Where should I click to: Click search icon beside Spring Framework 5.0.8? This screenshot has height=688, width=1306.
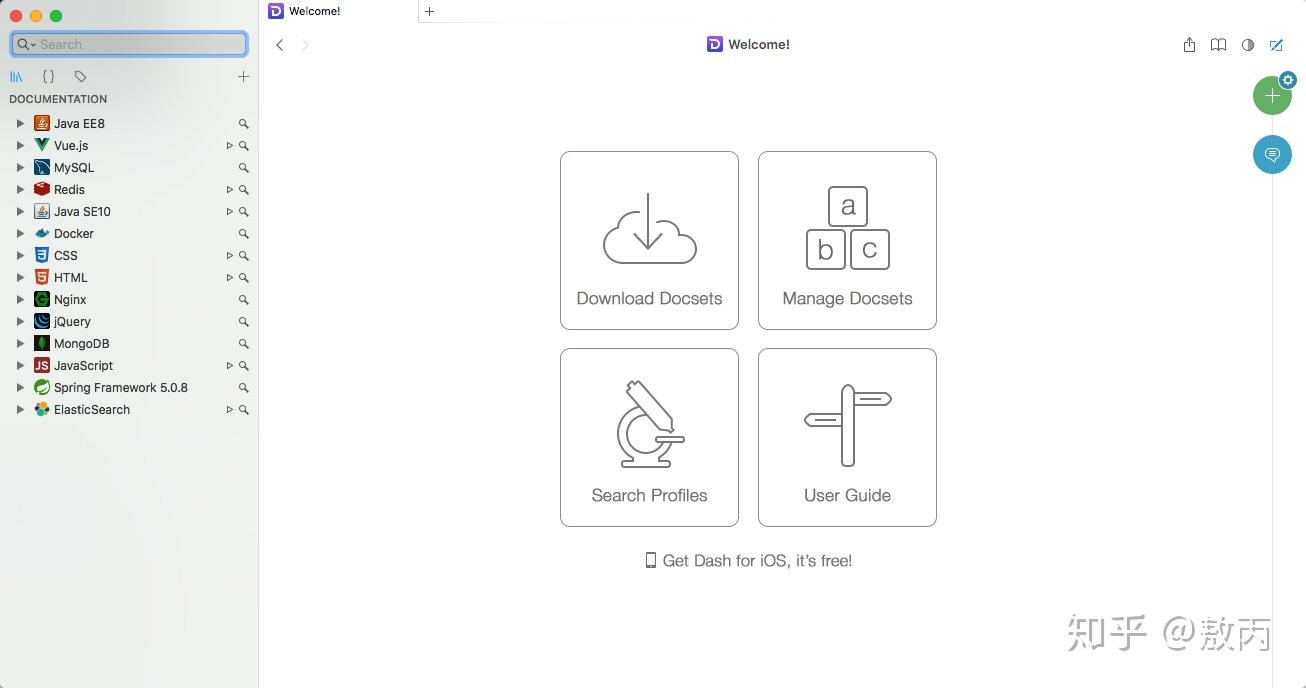tap(243, 388)
